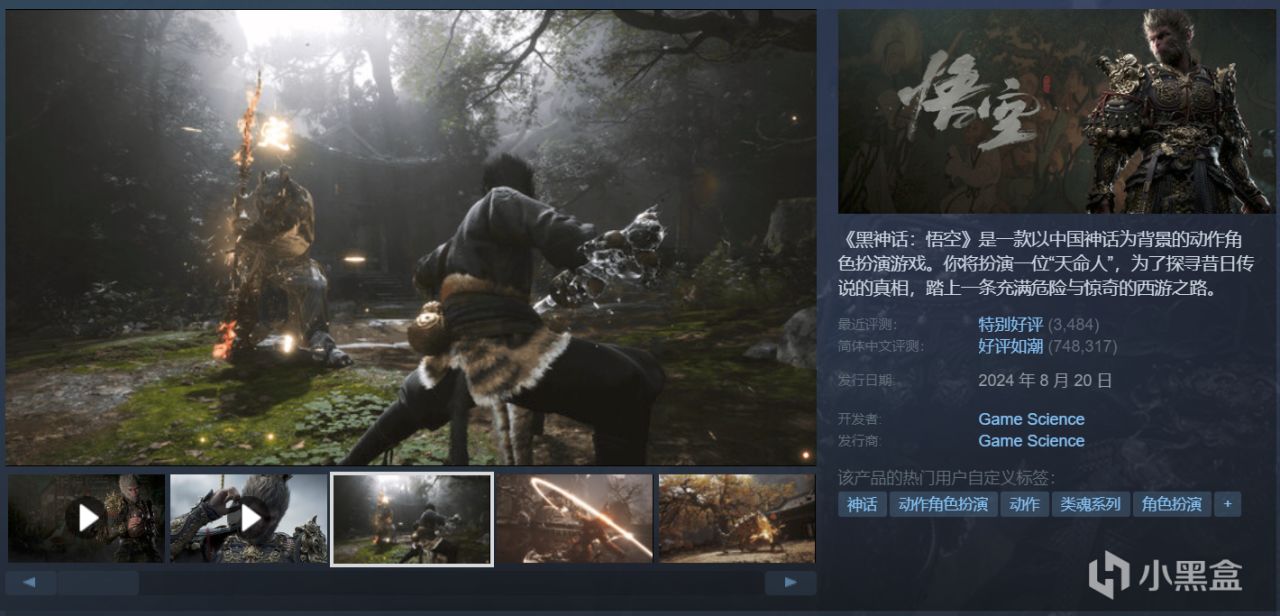Screen dimensions: 1280x616
Task: Click the 最近评测 label
Action: 869,325
